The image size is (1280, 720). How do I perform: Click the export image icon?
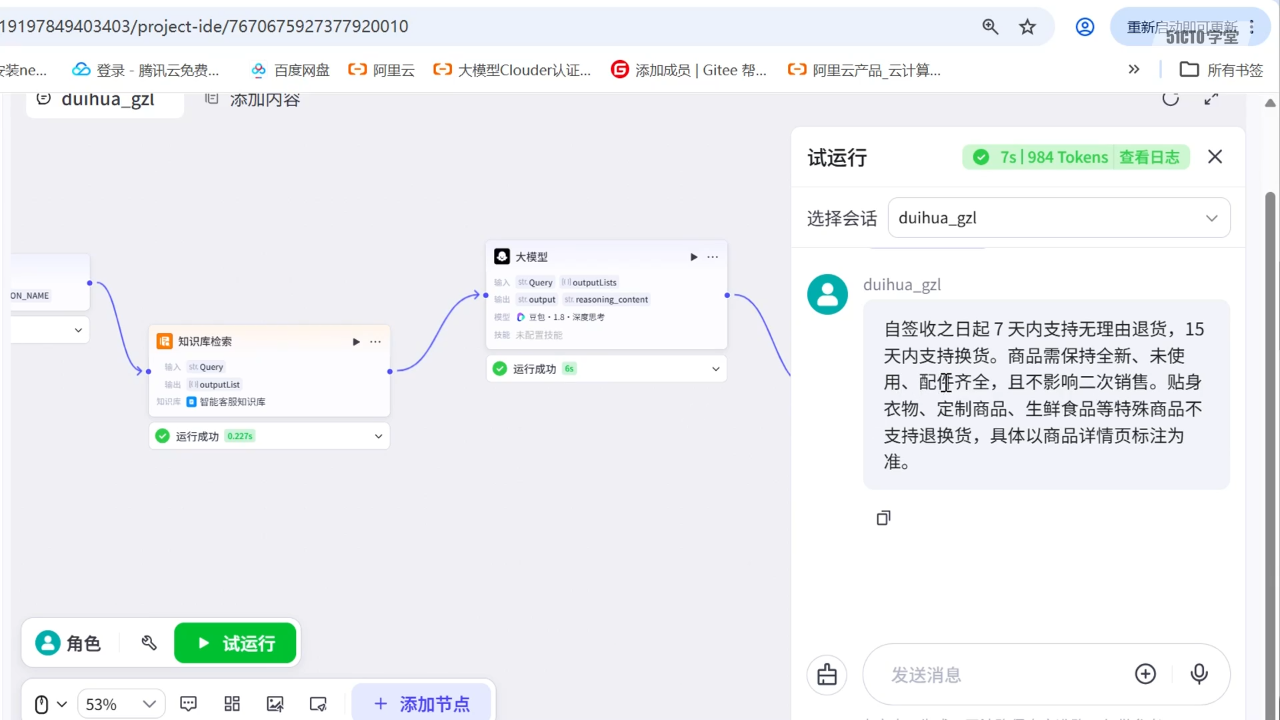pyautogui.click(x=275, y=704)
